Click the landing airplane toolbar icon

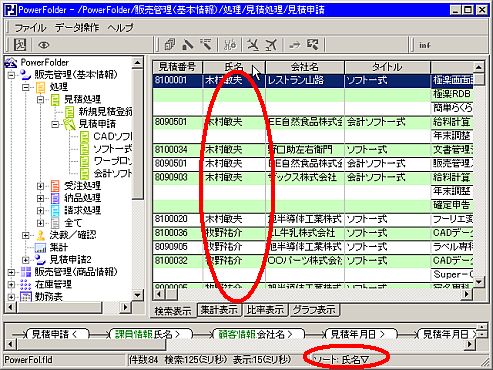click(253, 44)
